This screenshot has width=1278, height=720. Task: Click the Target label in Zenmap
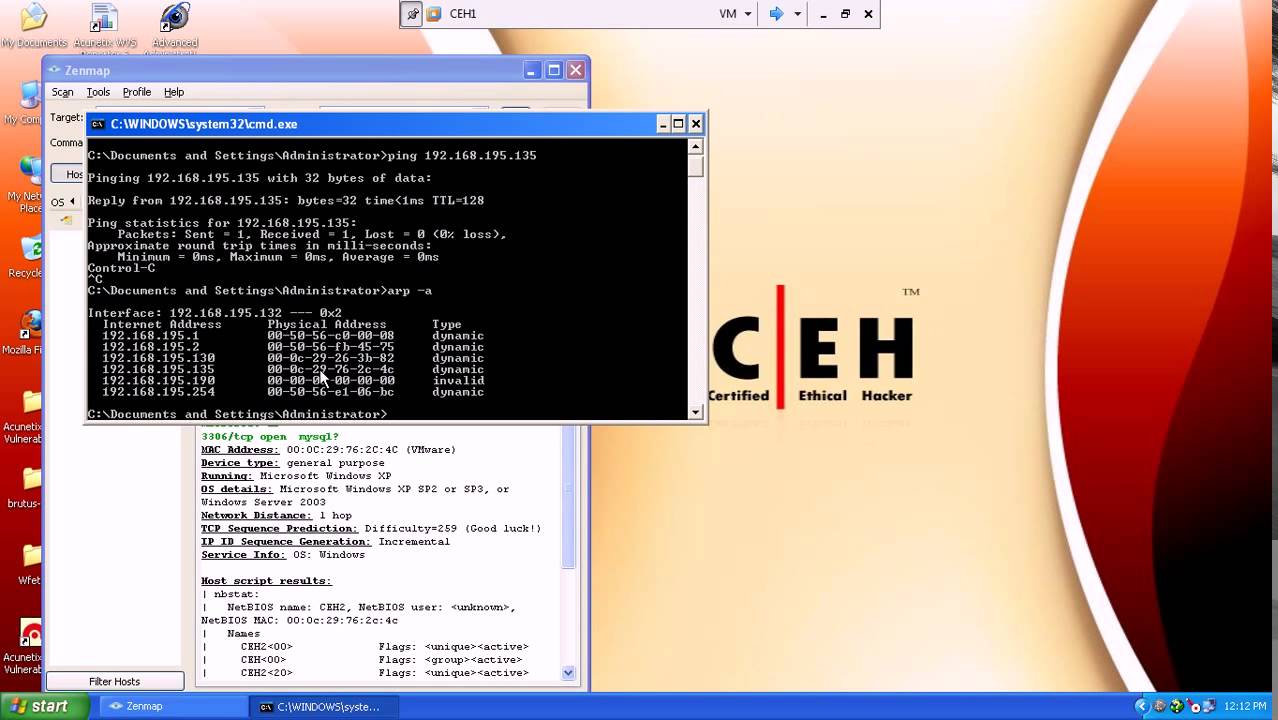pos(67,117)
